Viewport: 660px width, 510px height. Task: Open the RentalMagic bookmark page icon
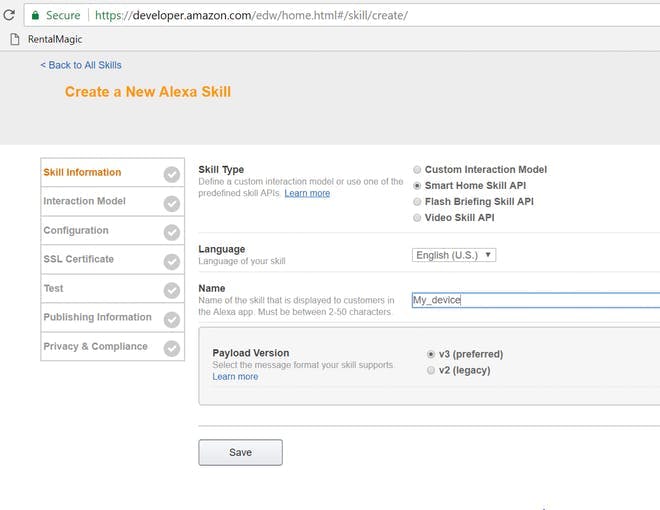click(x=15, y=39)
